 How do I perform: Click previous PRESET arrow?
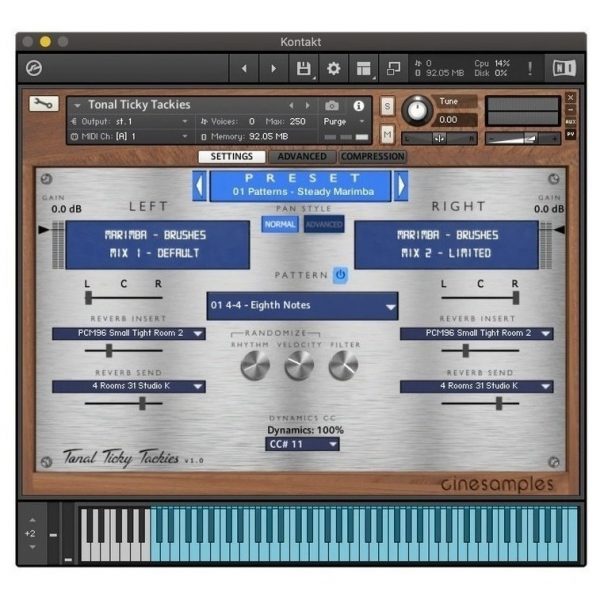(199, 186)
